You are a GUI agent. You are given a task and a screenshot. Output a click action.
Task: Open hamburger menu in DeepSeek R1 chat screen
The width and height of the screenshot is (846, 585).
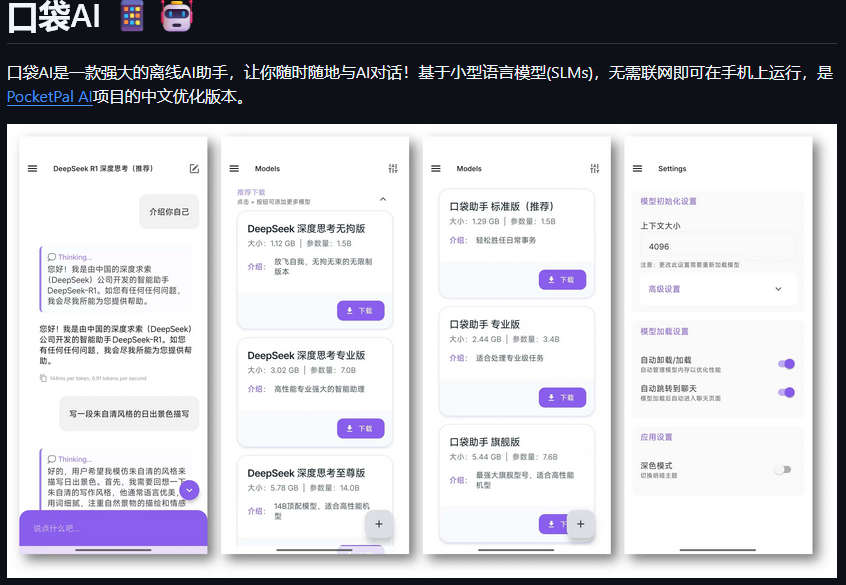(x=32, y=168)
